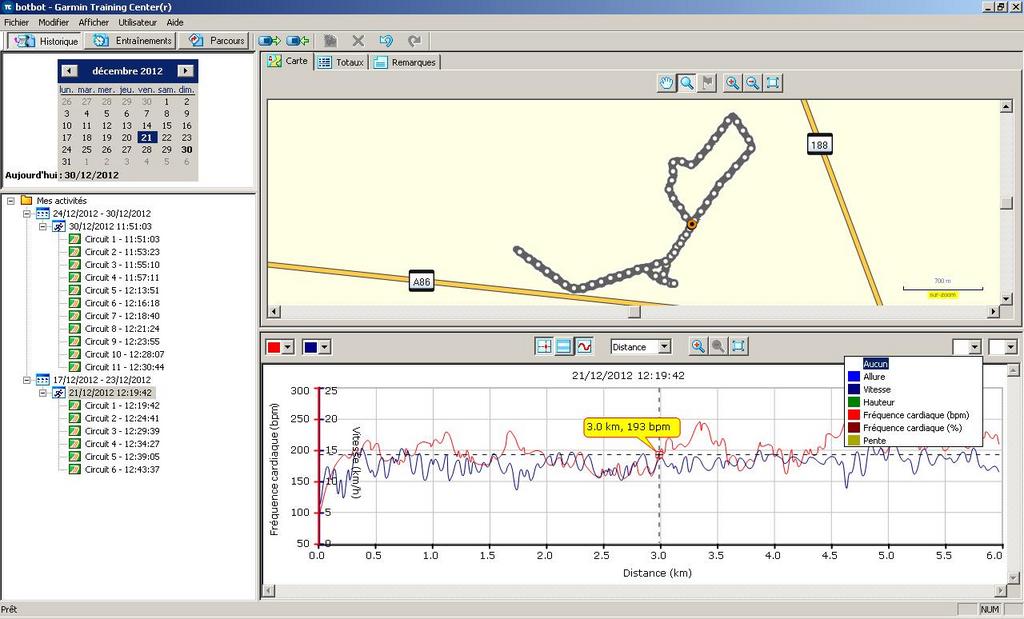Click the map zoom-in magnifier icon
The image size is (1024, 619).
pos(732,83)
